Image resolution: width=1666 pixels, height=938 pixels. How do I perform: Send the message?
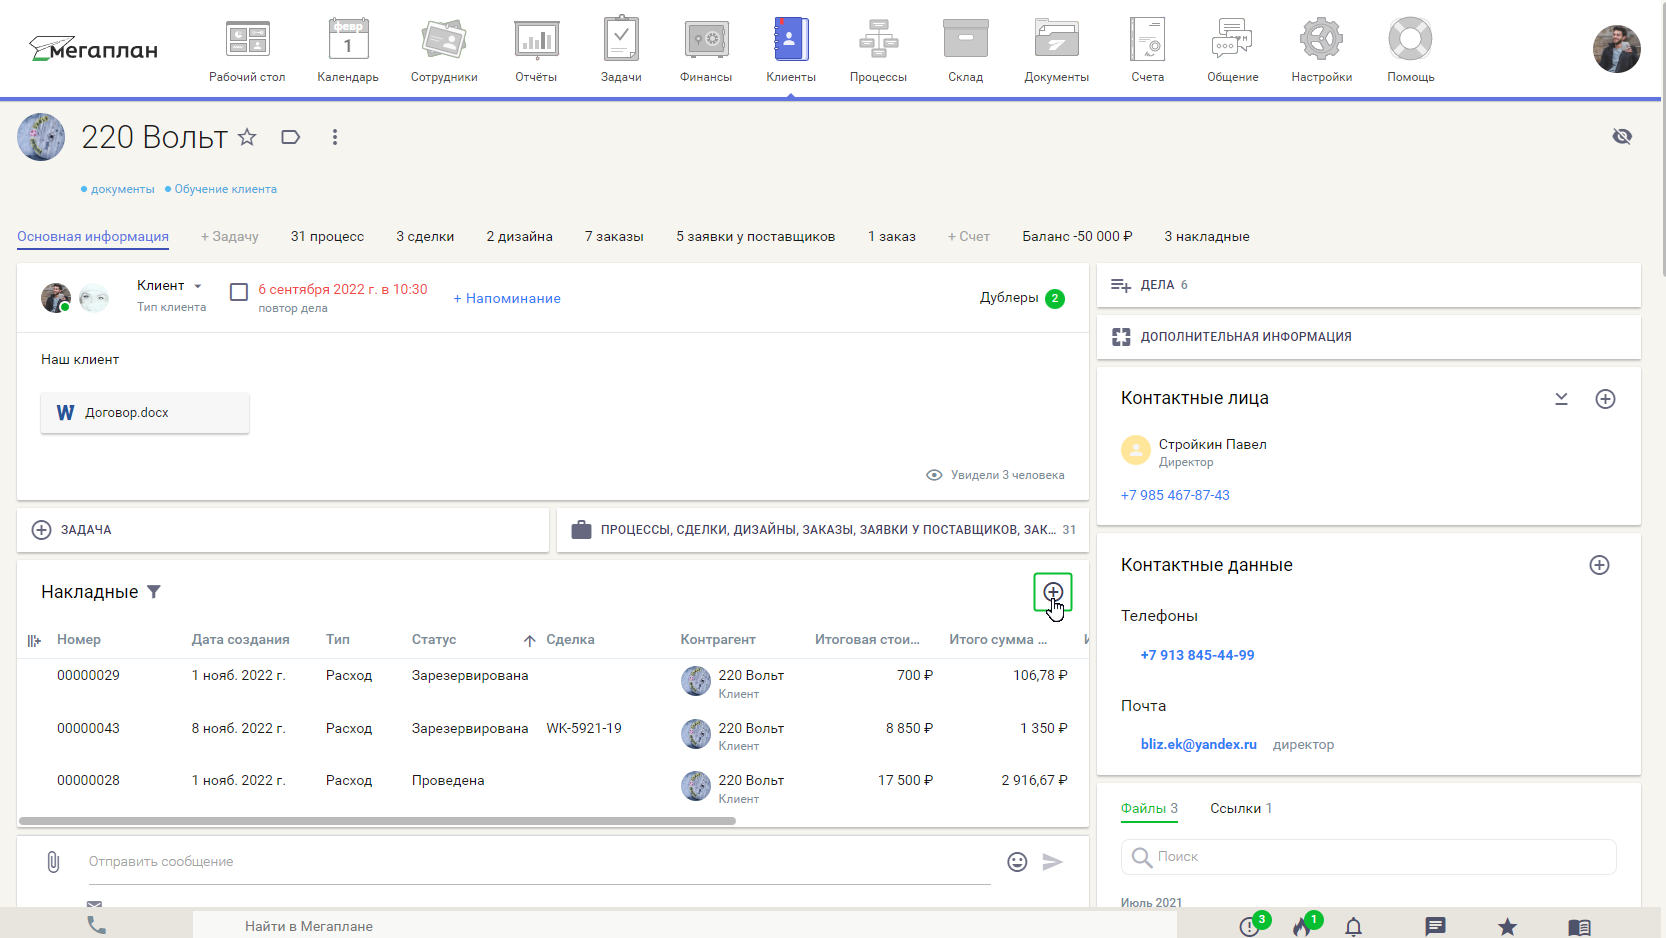point(1052,862)
